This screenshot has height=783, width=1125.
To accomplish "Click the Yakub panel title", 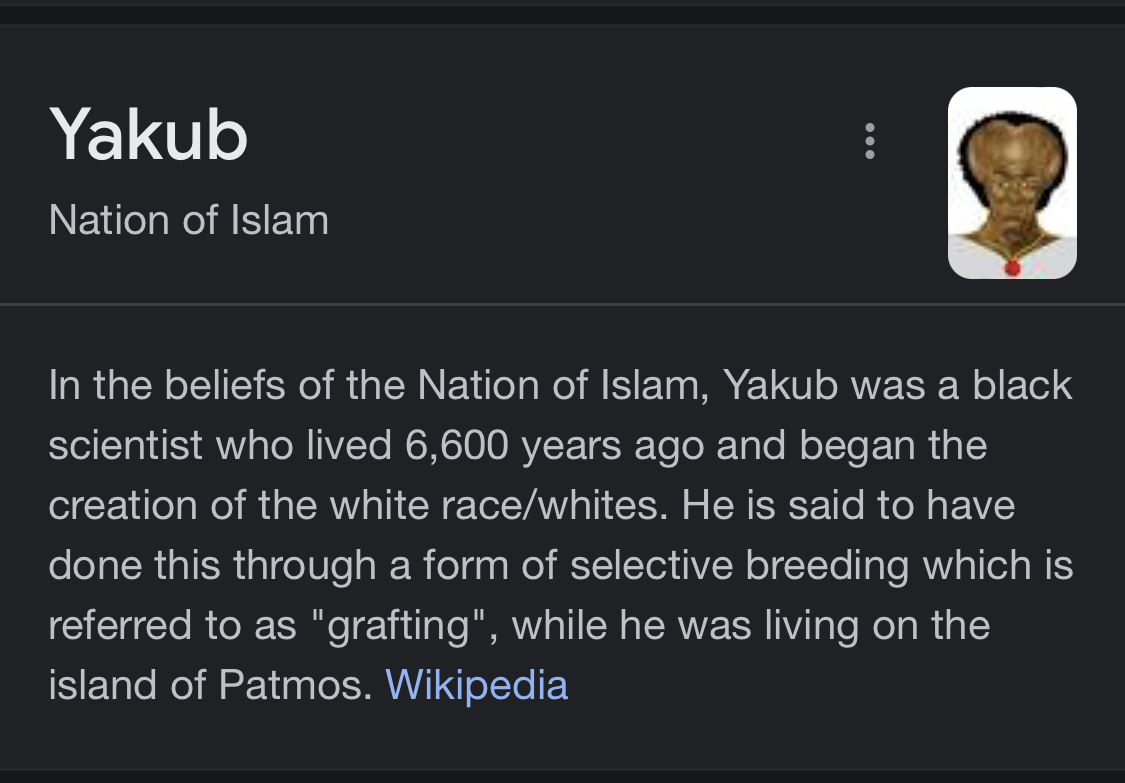I will (x=148, y=135).
